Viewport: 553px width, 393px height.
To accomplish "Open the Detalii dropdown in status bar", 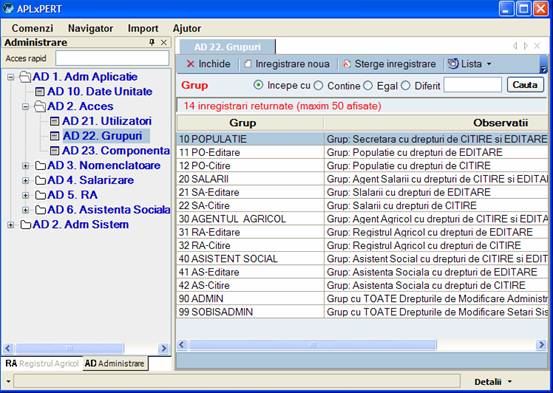I will (x=509, y=382).
